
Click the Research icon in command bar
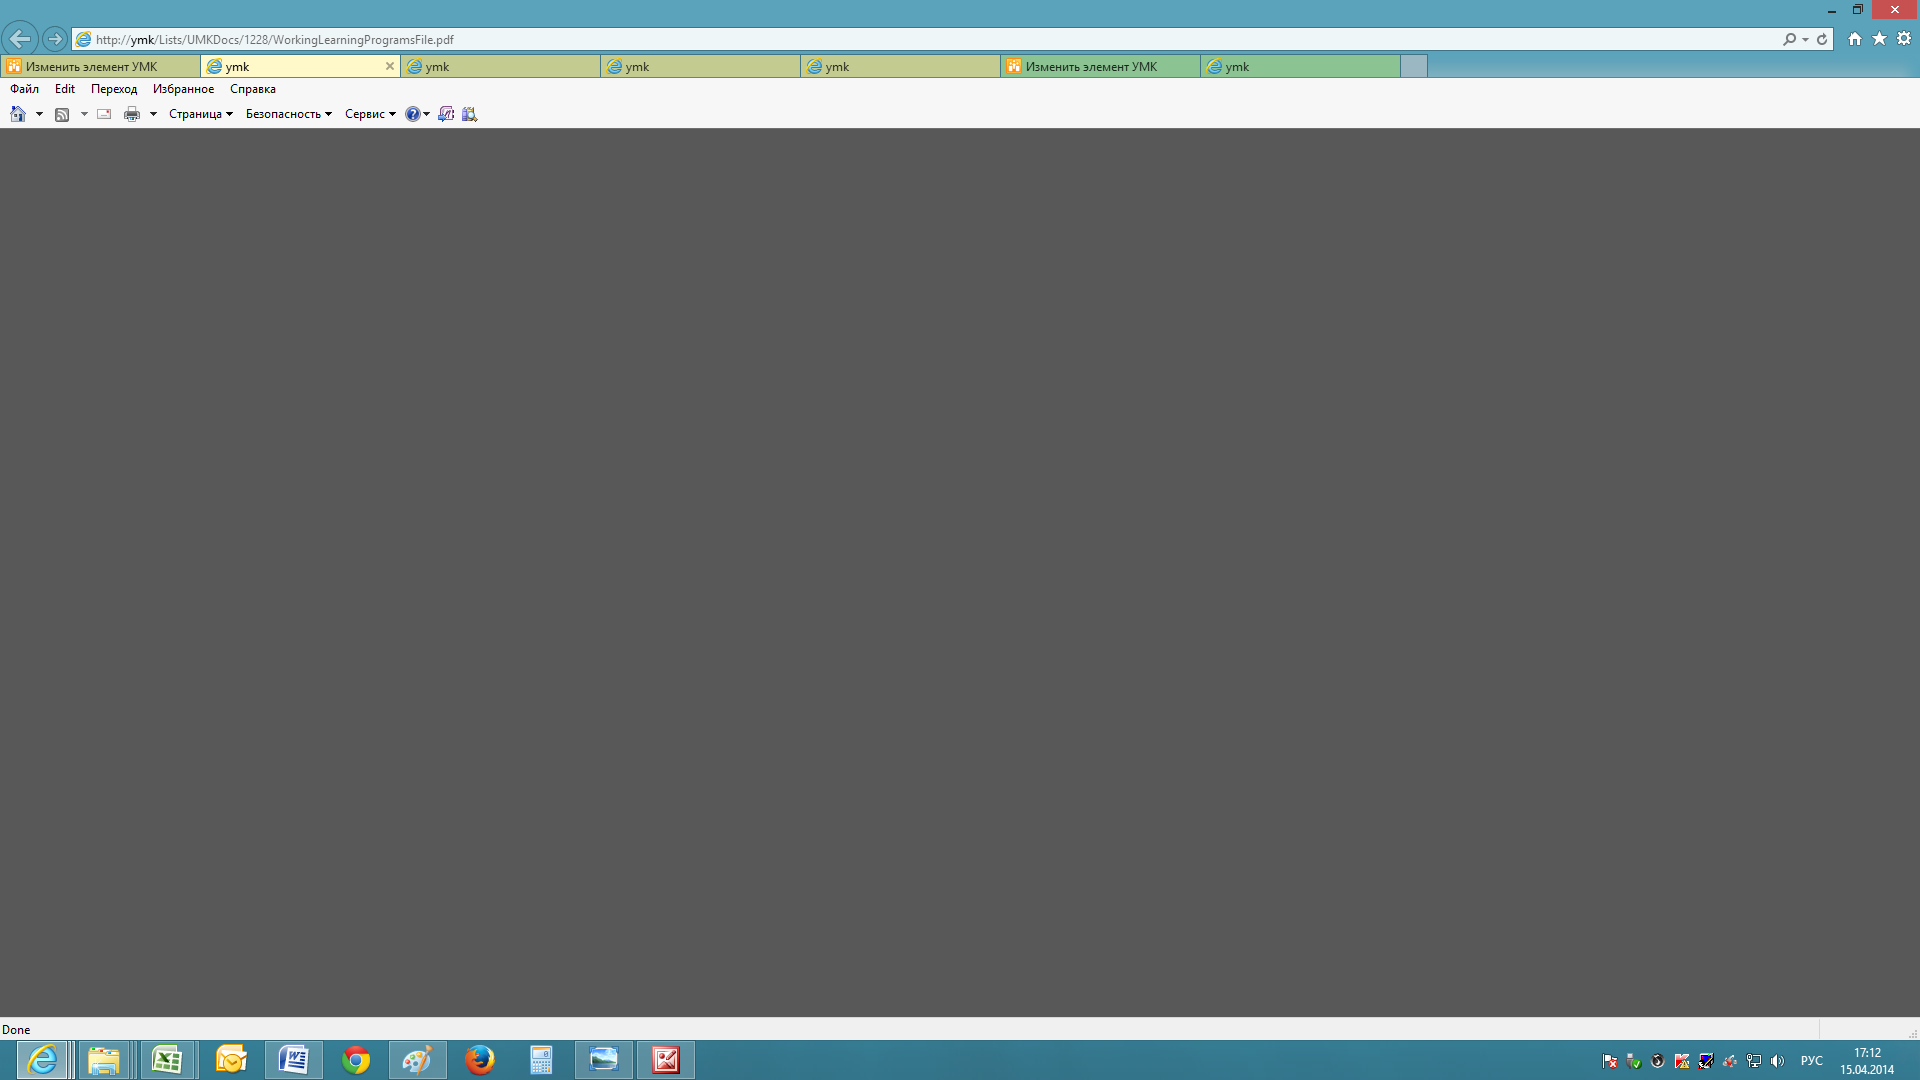pos(469,114)
